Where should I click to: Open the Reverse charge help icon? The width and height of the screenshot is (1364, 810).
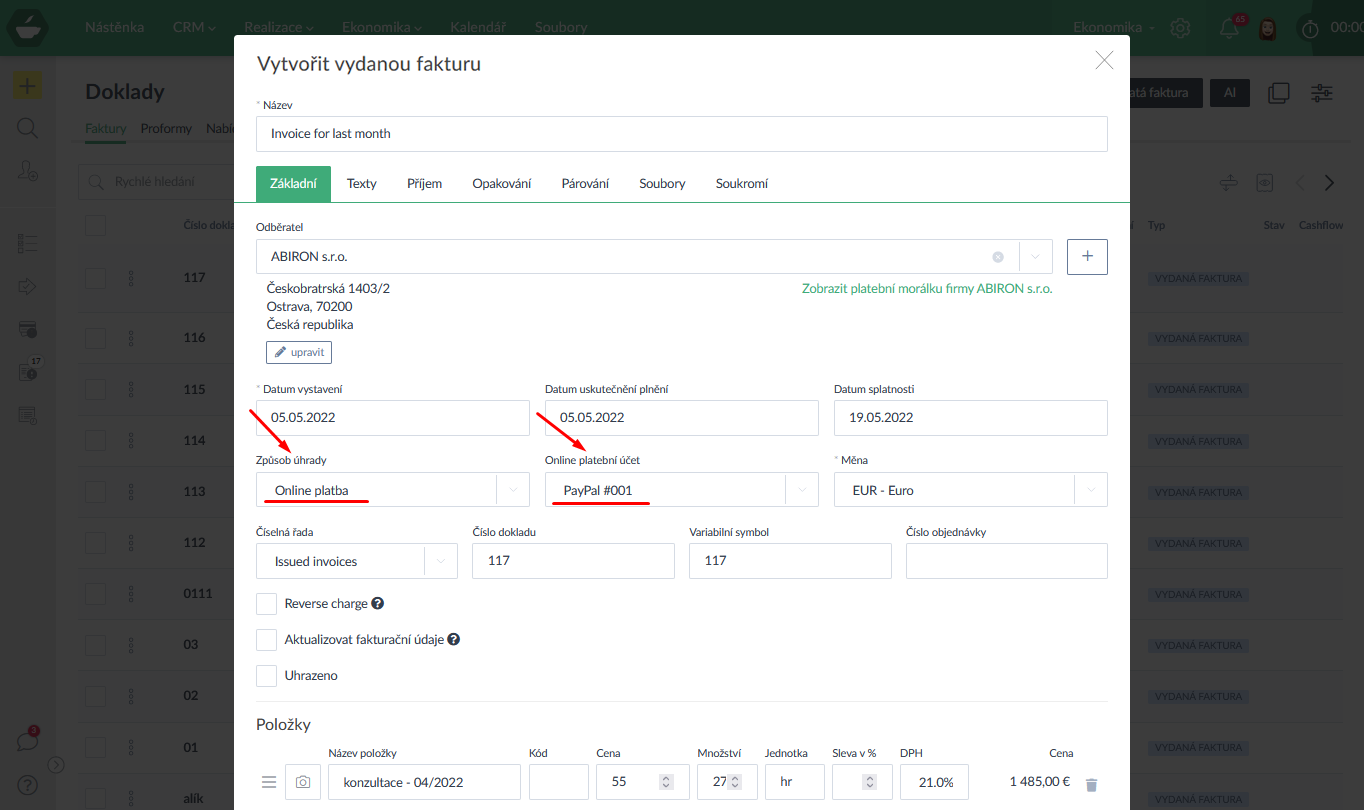point(378,604)
